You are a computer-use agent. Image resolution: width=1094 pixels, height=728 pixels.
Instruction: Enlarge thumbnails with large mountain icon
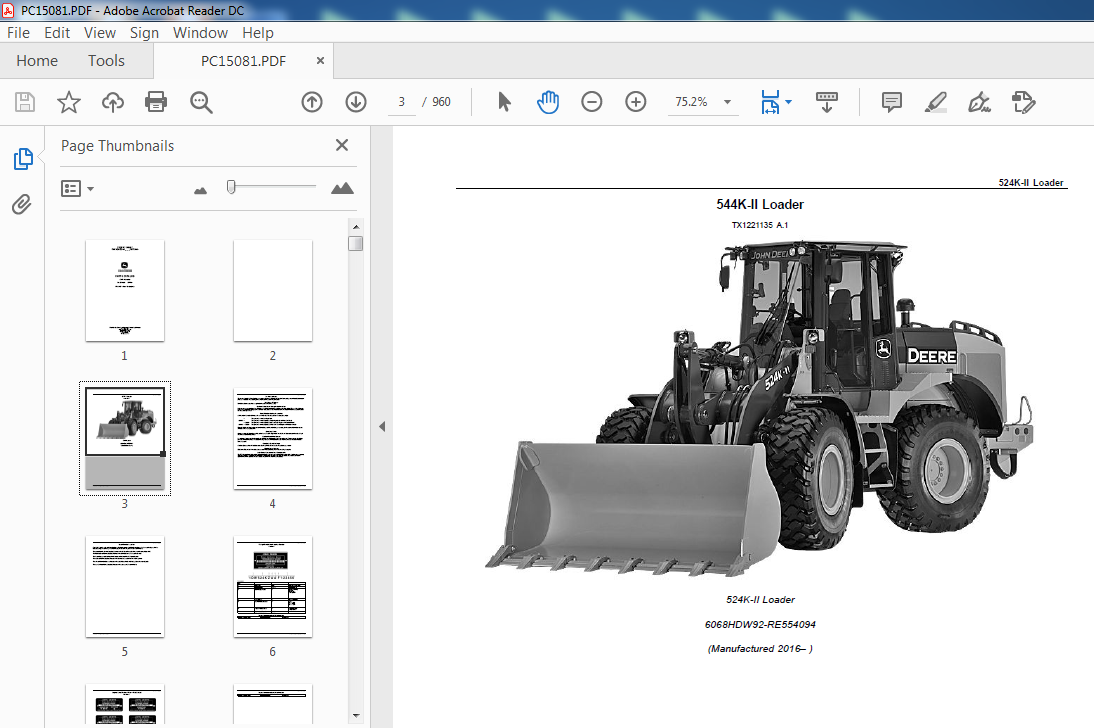(342, 188)
